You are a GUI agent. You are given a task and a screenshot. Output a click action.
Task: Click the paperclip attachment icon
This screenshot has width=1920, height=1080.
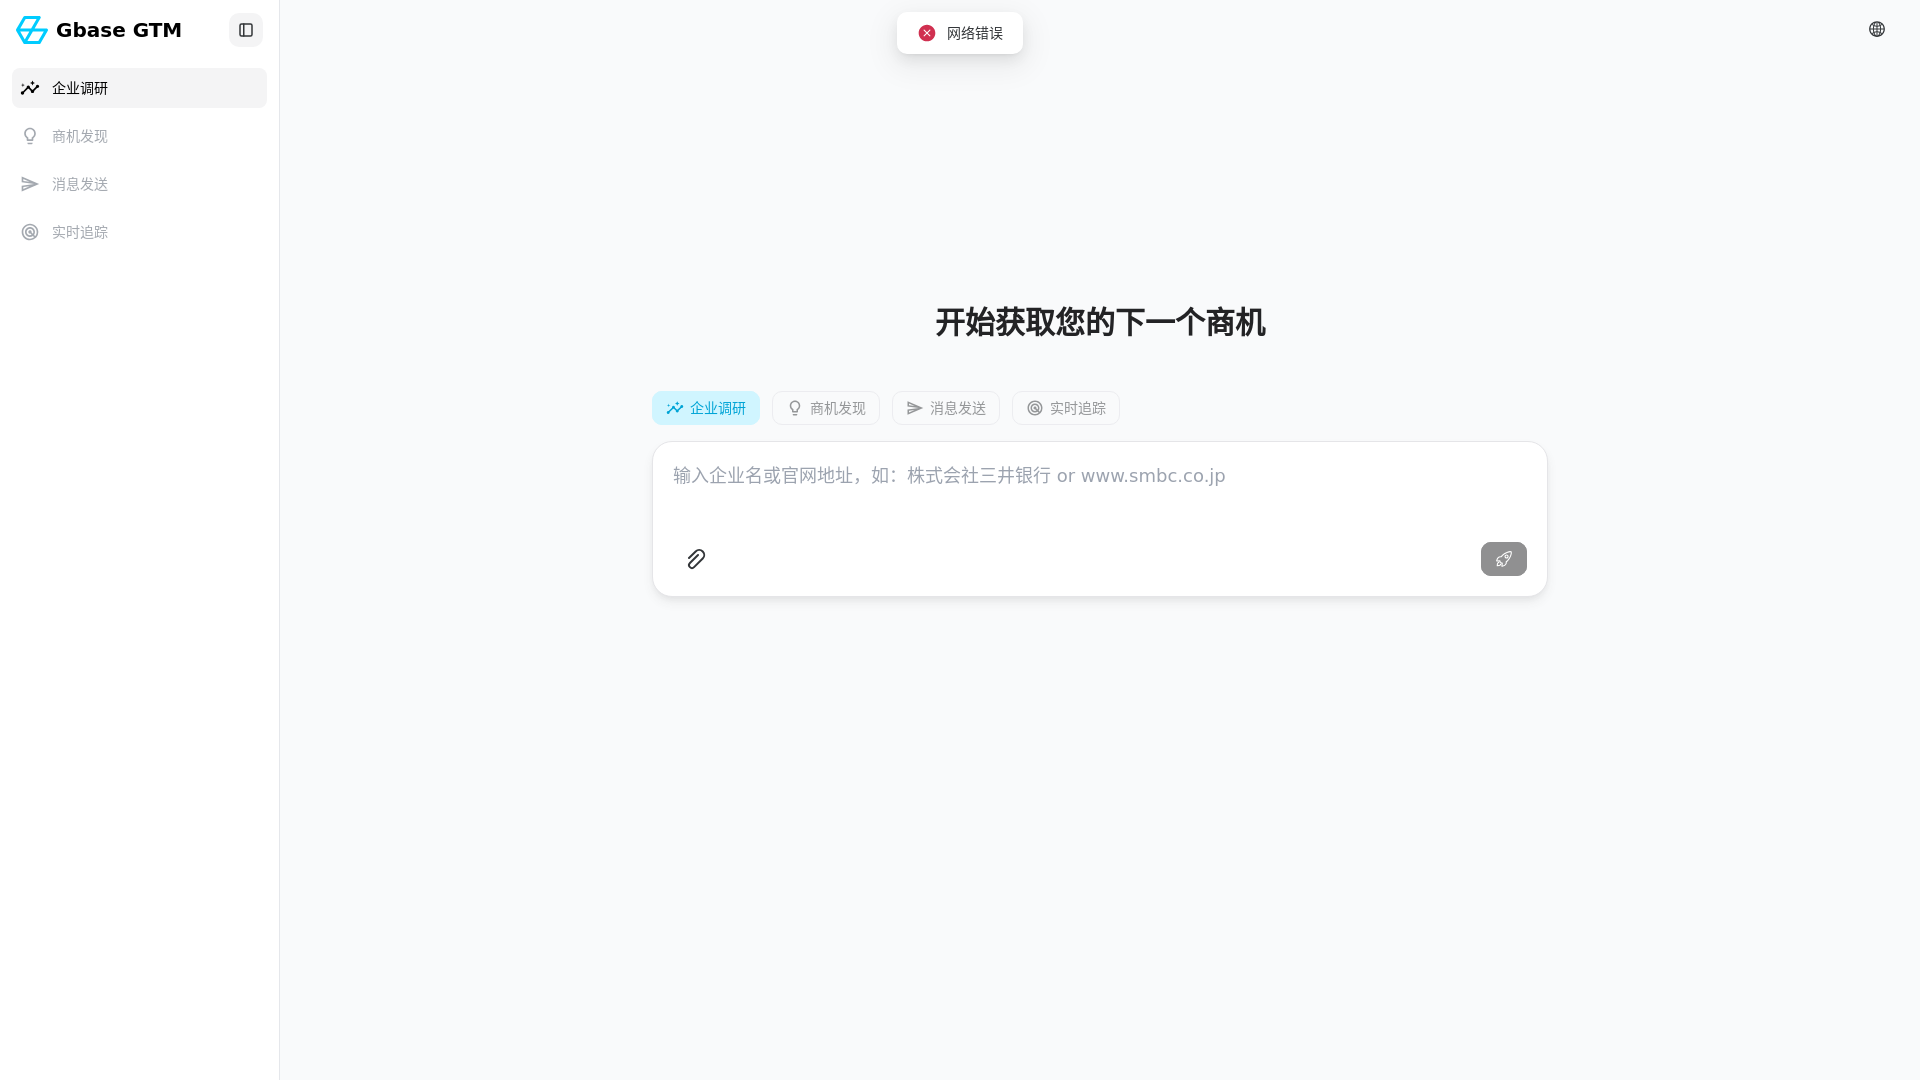point(696,559)
